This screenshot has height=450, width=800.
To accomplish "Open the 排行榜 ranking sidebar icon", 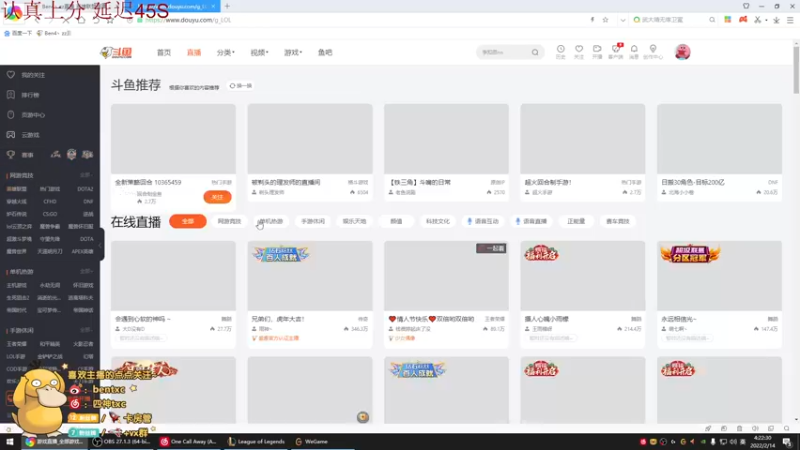I will tap(11, 95).
